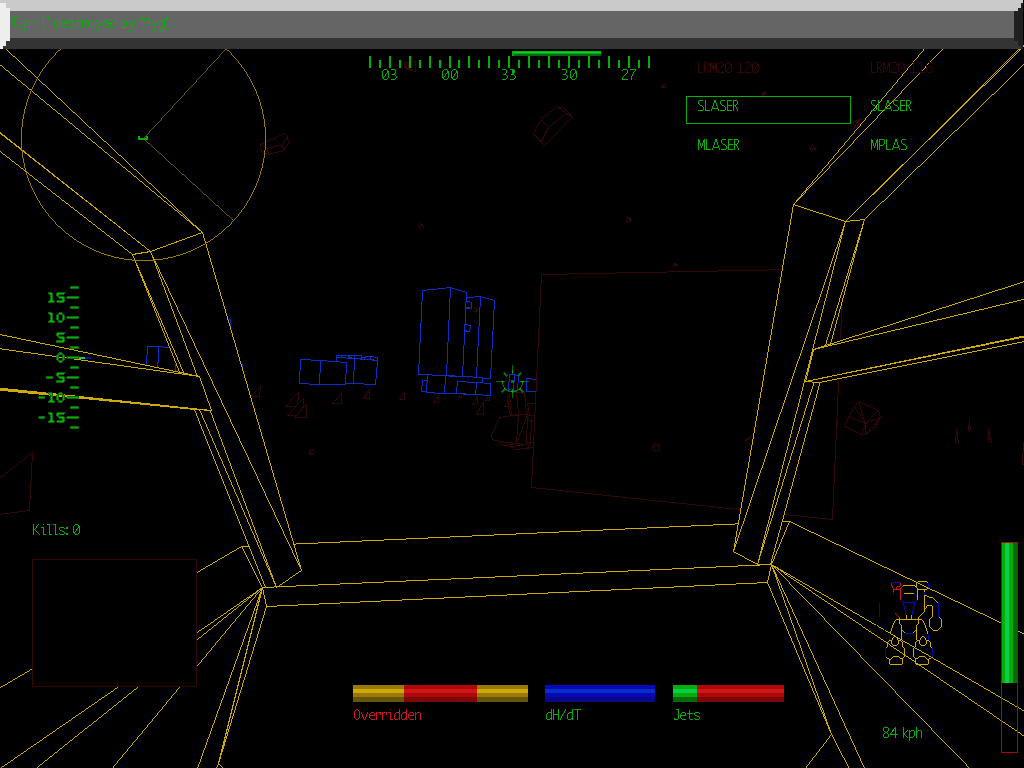Image resolution: width=1024 pixels, height=768 pixels.
Task: Click the green blip on the radar
Action: (143, 137)
